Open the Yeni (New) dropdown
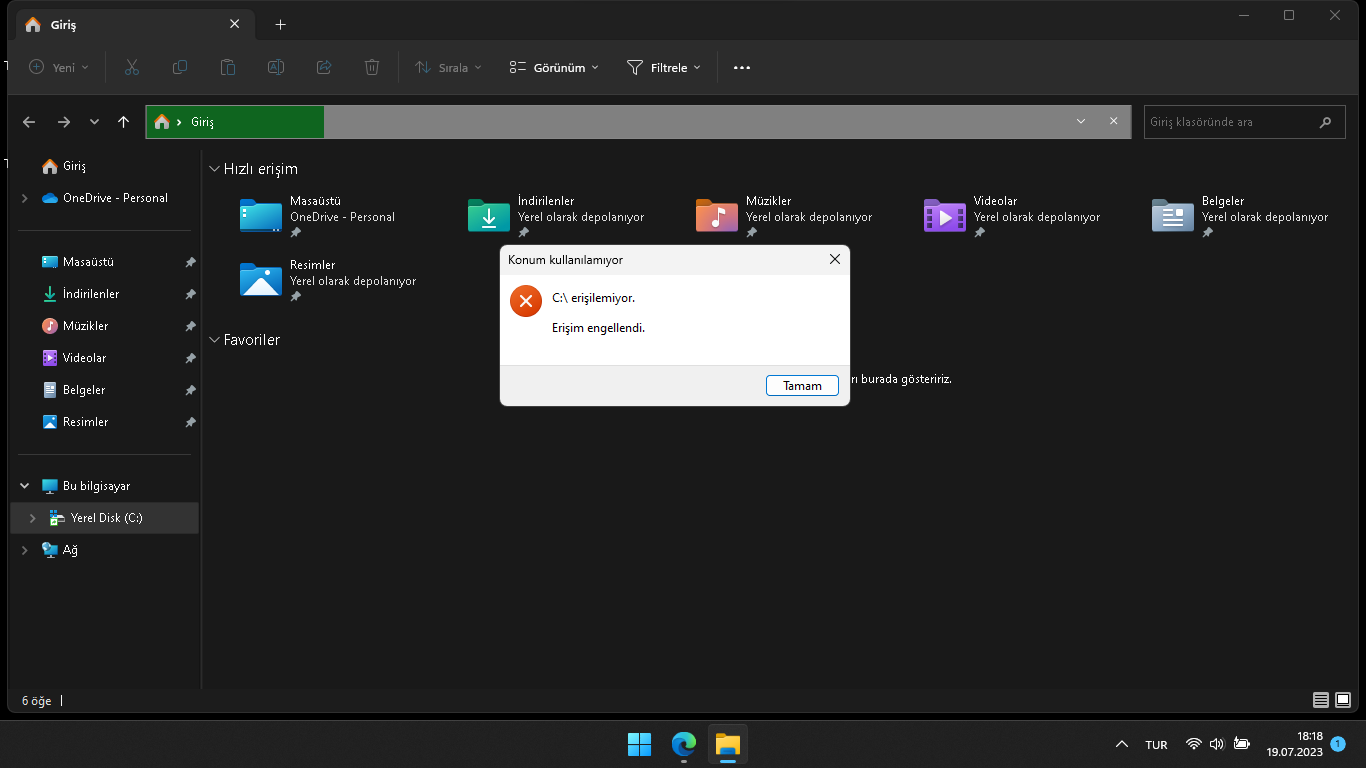This screenshot has width=1366, height=768. [x=59, y=67]
